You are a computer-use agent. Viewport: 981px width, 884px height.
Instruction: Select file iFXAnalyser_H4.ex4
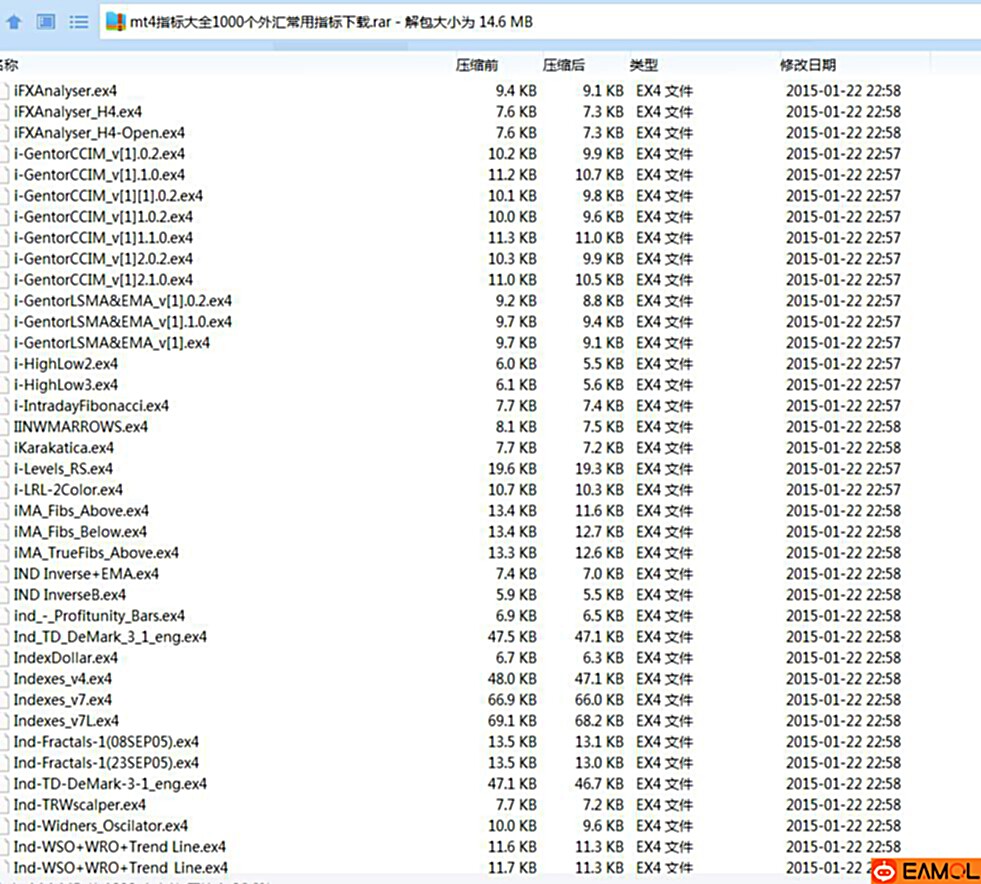[78, 112]
